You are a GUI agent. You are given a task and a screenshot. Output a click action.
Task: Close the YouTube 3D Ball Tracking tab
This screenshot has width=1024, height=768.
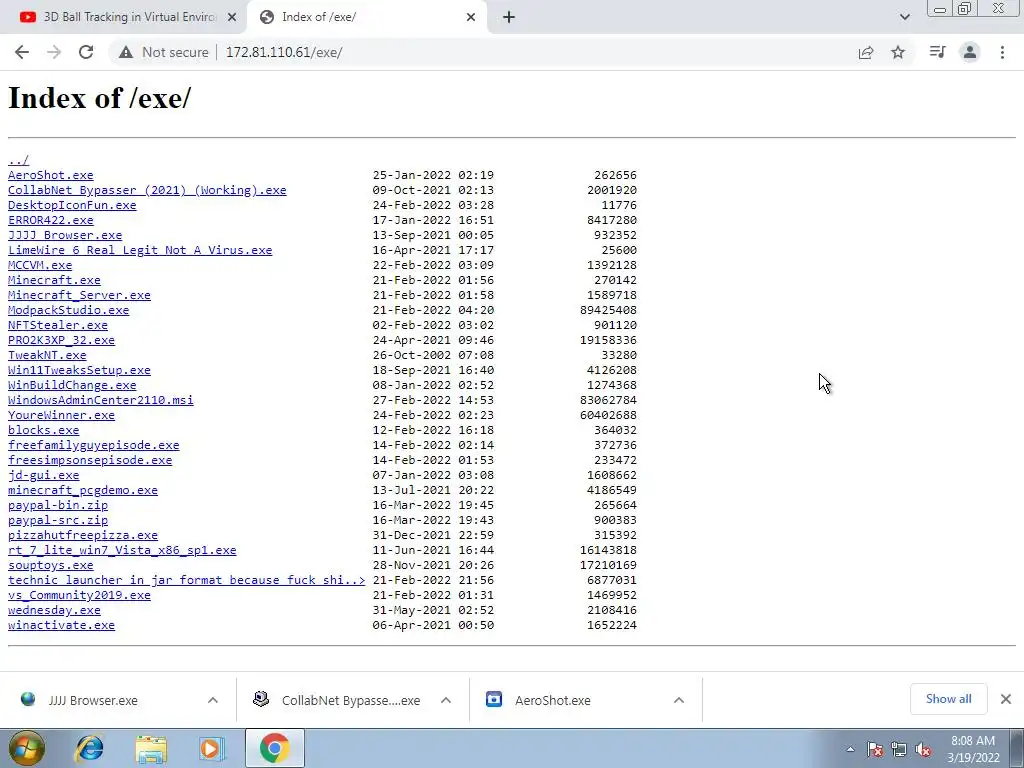tap(232, 18)
